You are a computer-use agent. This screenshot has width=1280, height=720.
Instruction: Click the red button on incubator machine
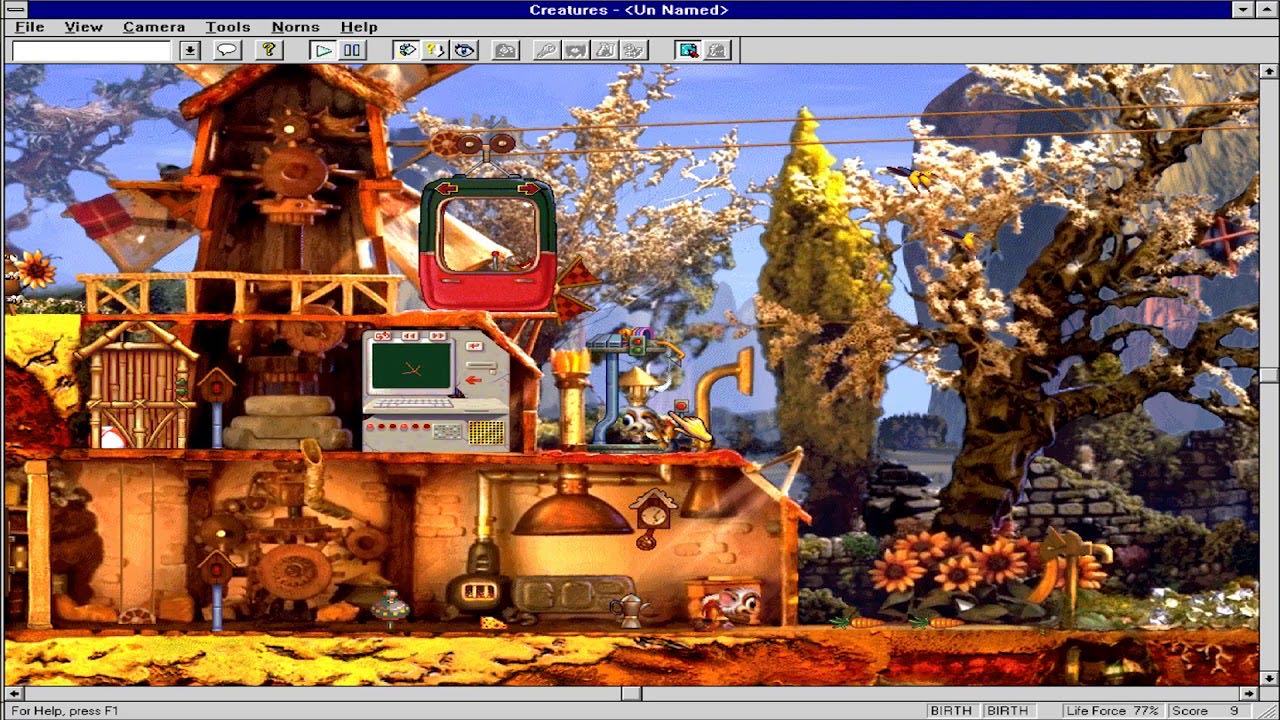(x=681, y=406)
